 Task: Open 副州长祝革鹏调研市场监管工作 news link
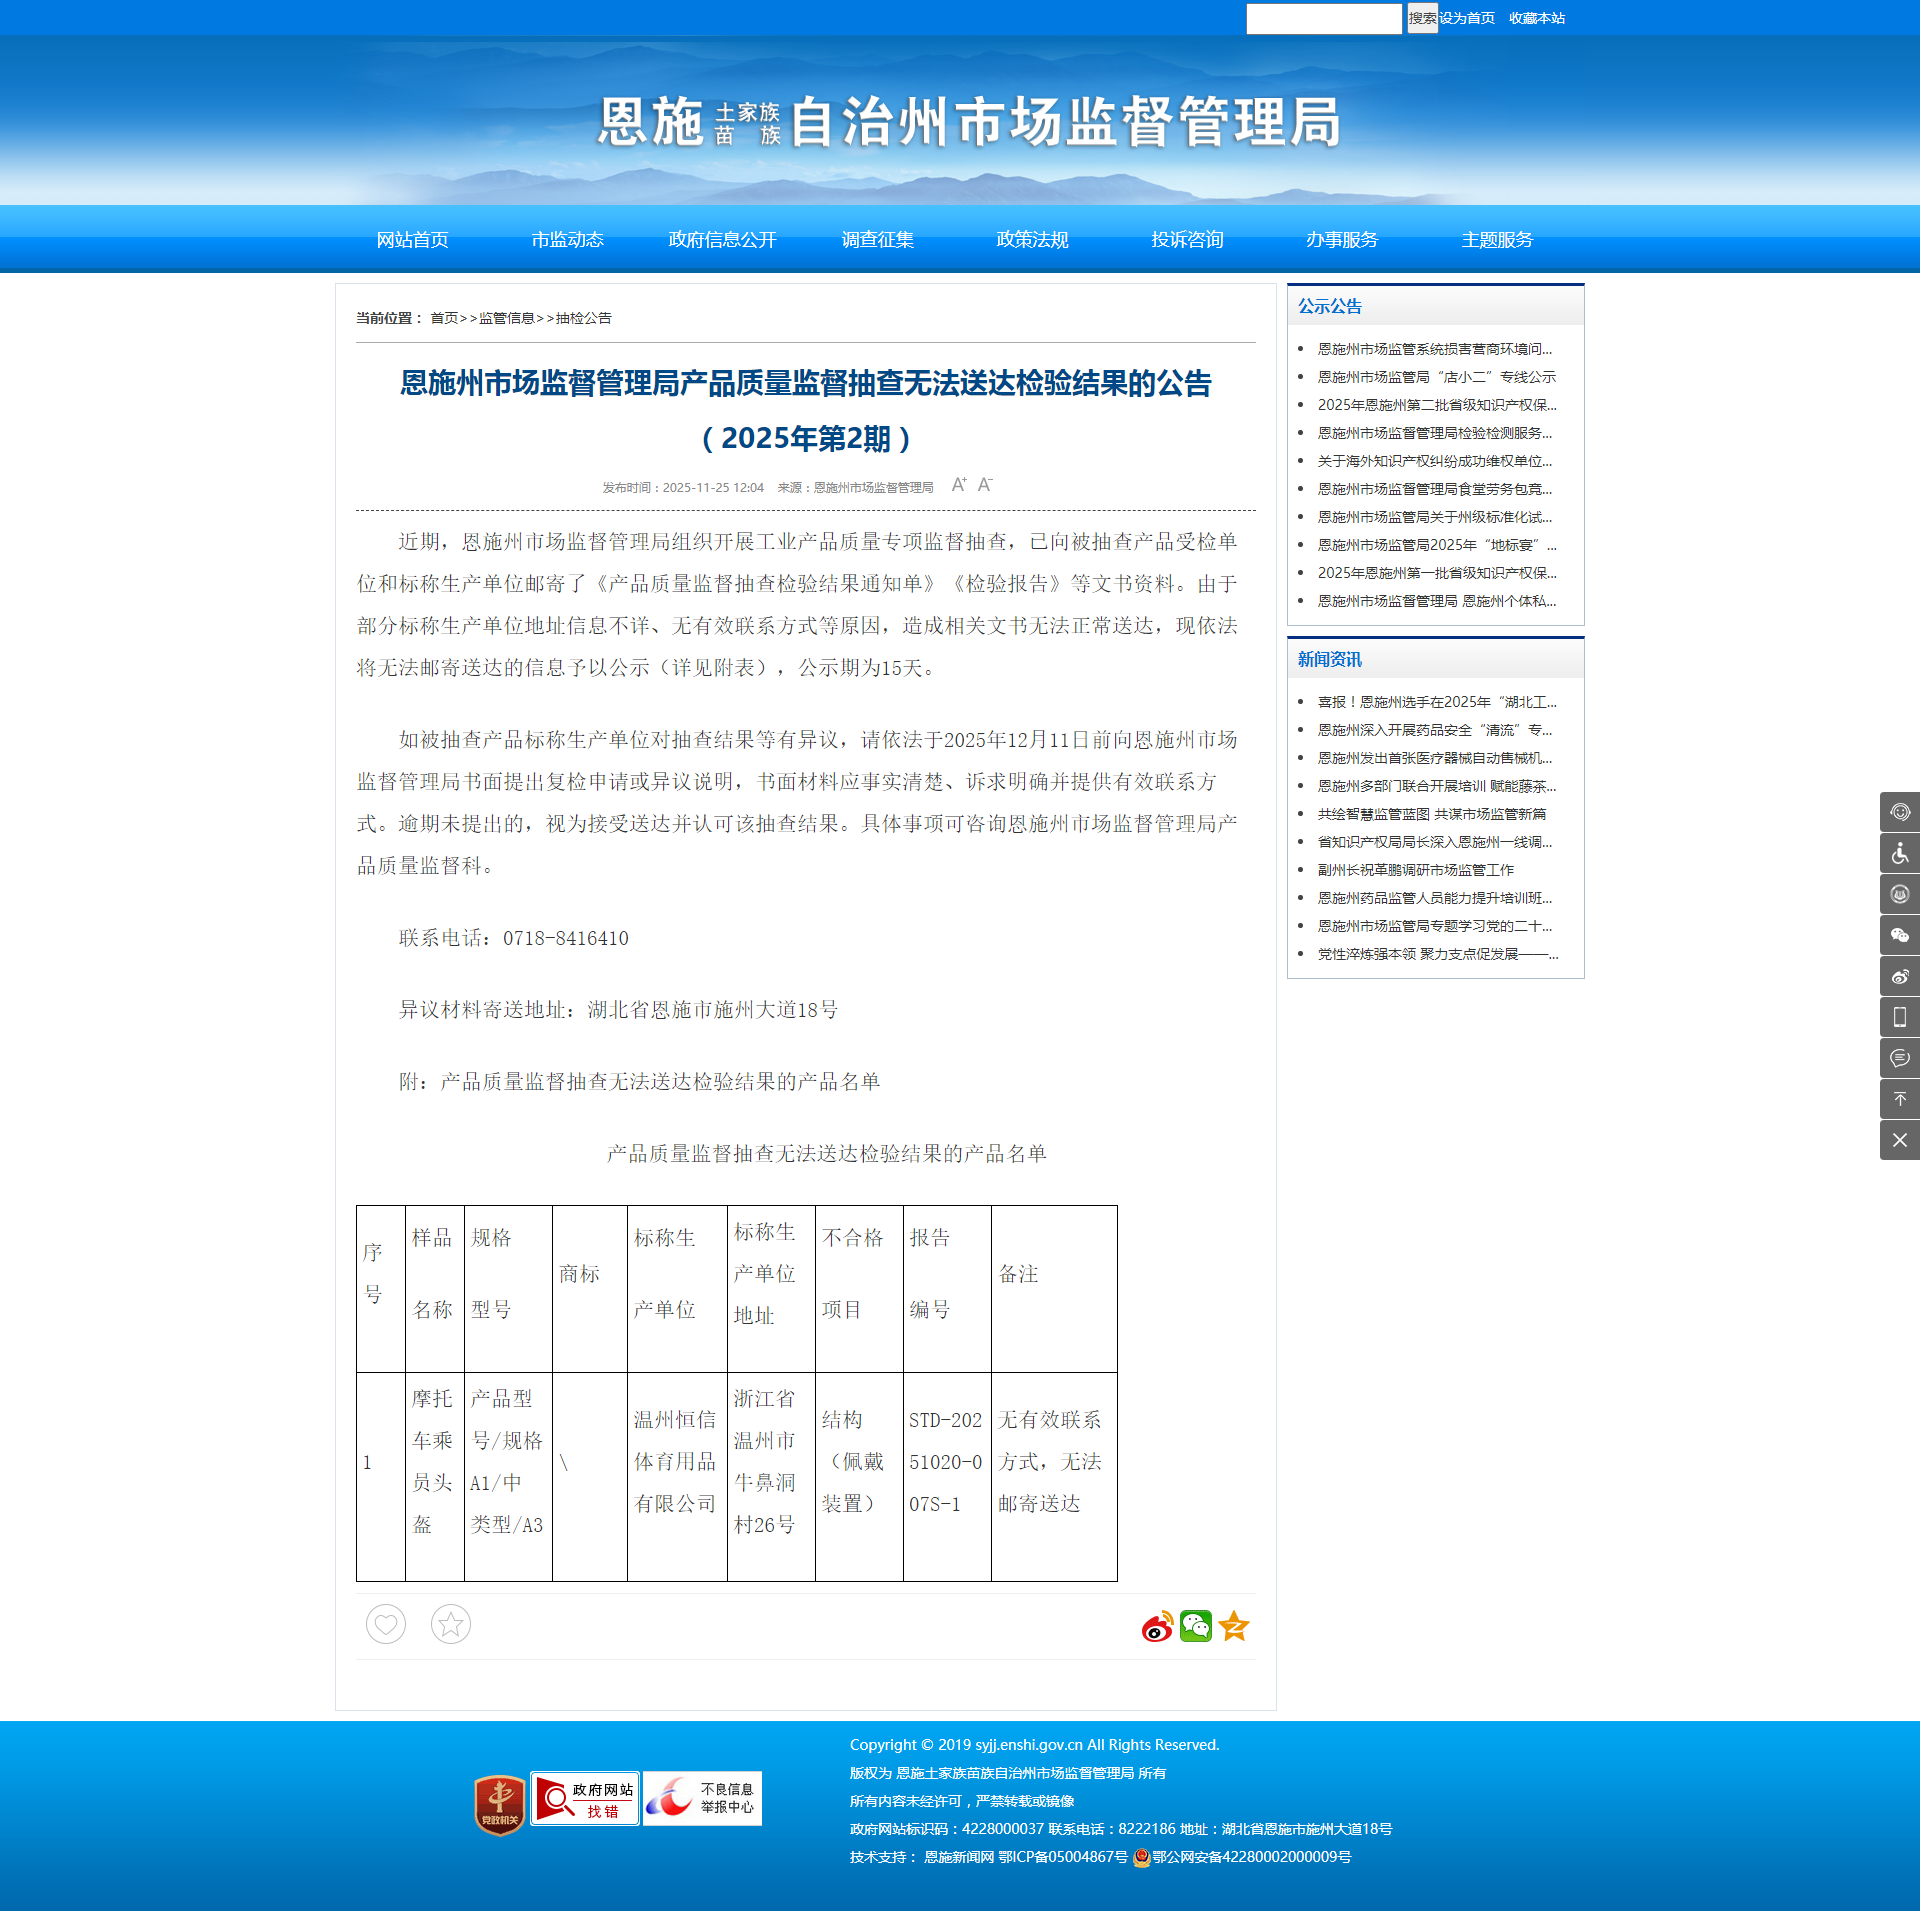1415,870
